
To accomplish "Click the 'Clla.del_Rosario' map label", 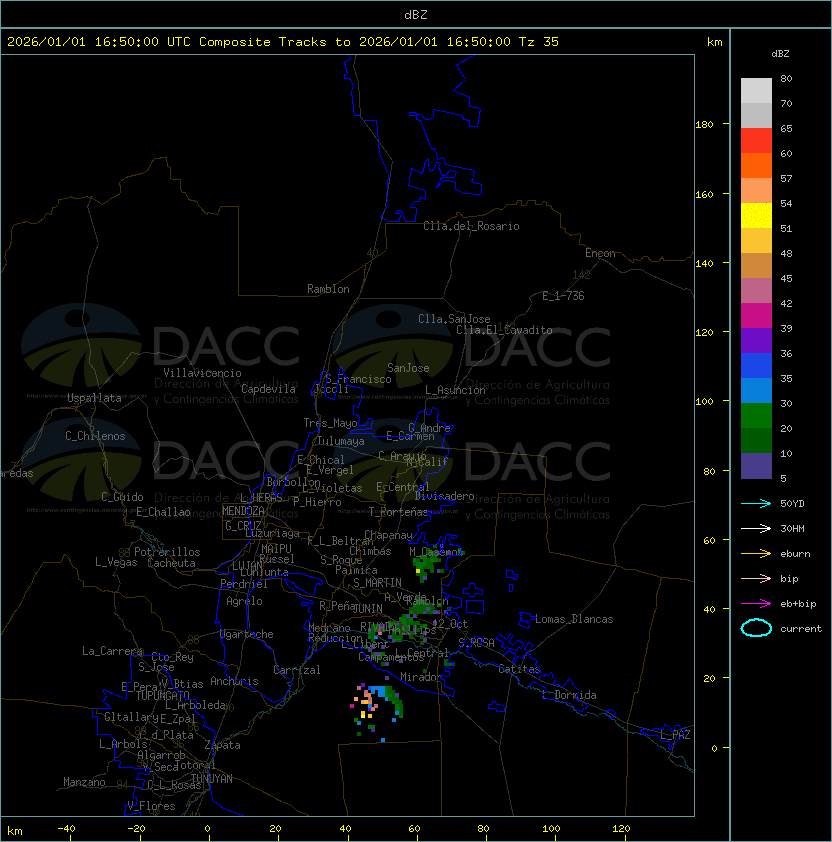I will click(471, 226).
